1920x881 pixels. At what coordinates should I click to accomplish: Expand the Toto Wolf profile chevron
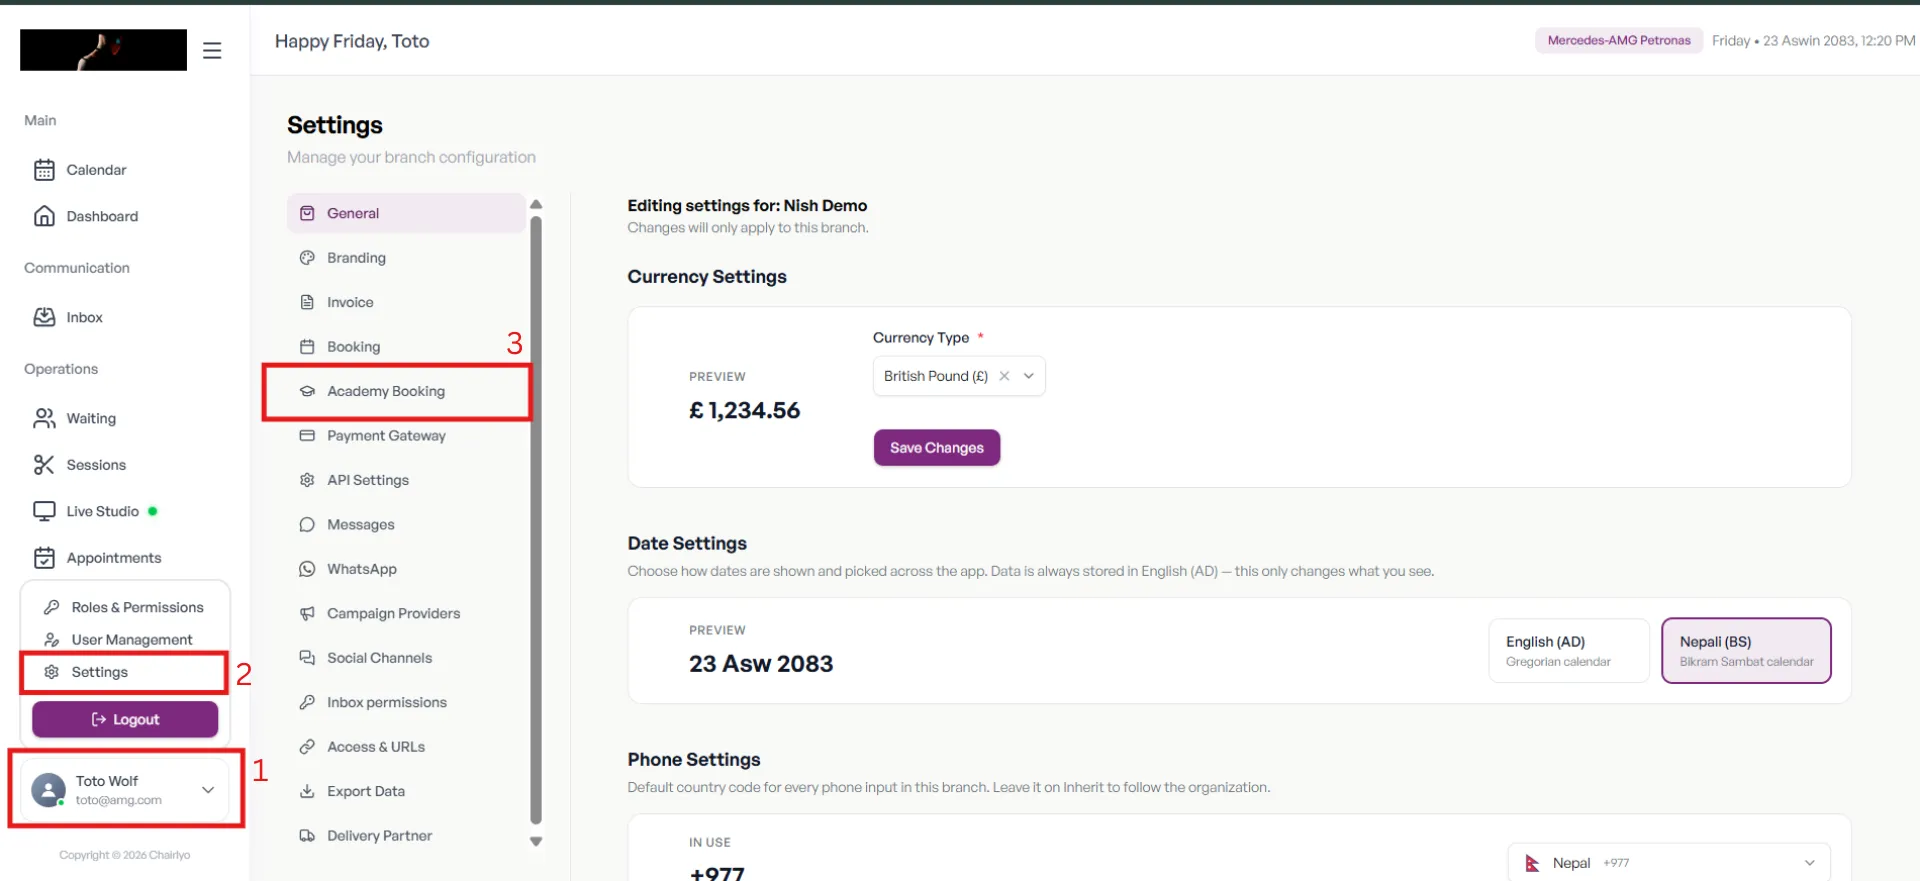[x=208, y=790]
